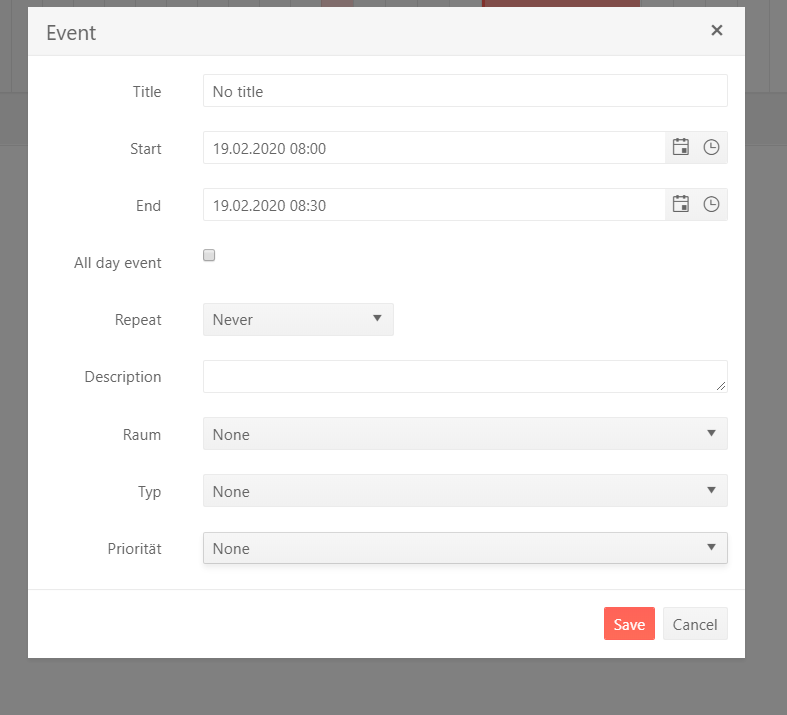Click the Event dialog heading
Image resolution: width=787 pixels, height=715 pixels.
tap(71, 33)
